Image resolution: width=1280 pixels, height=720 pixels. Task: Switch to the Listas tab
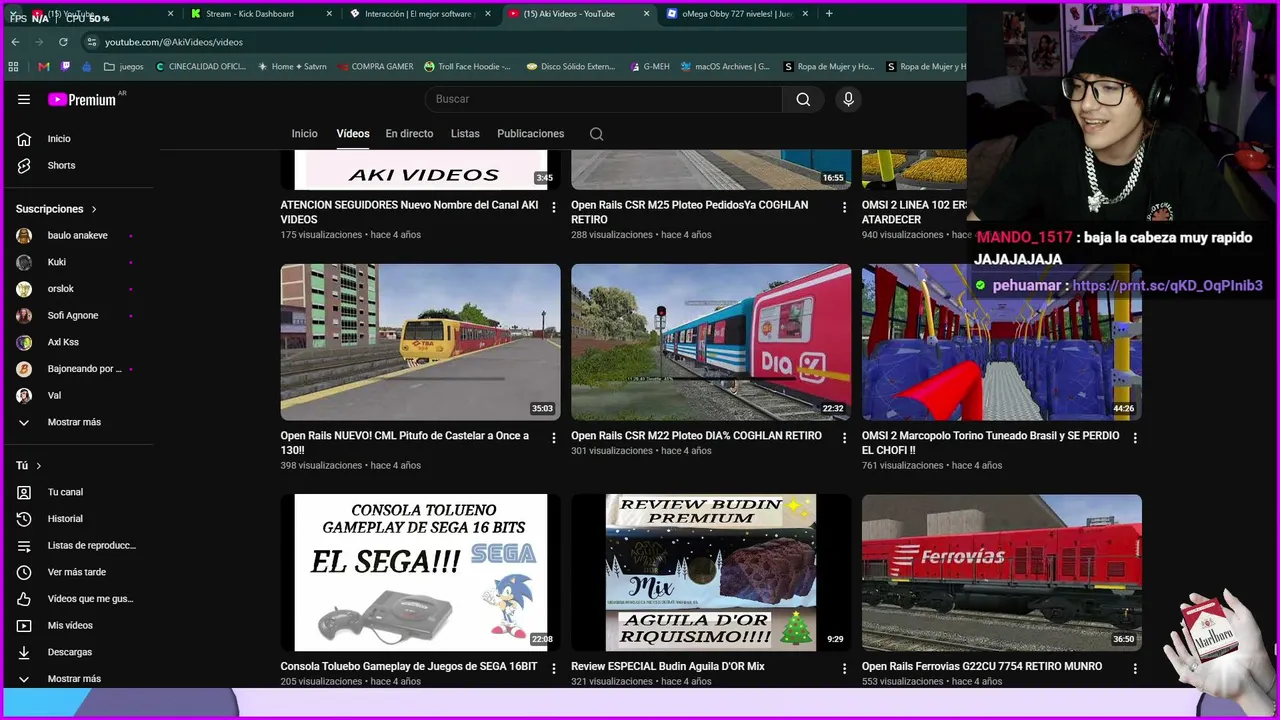click(465, 134)
